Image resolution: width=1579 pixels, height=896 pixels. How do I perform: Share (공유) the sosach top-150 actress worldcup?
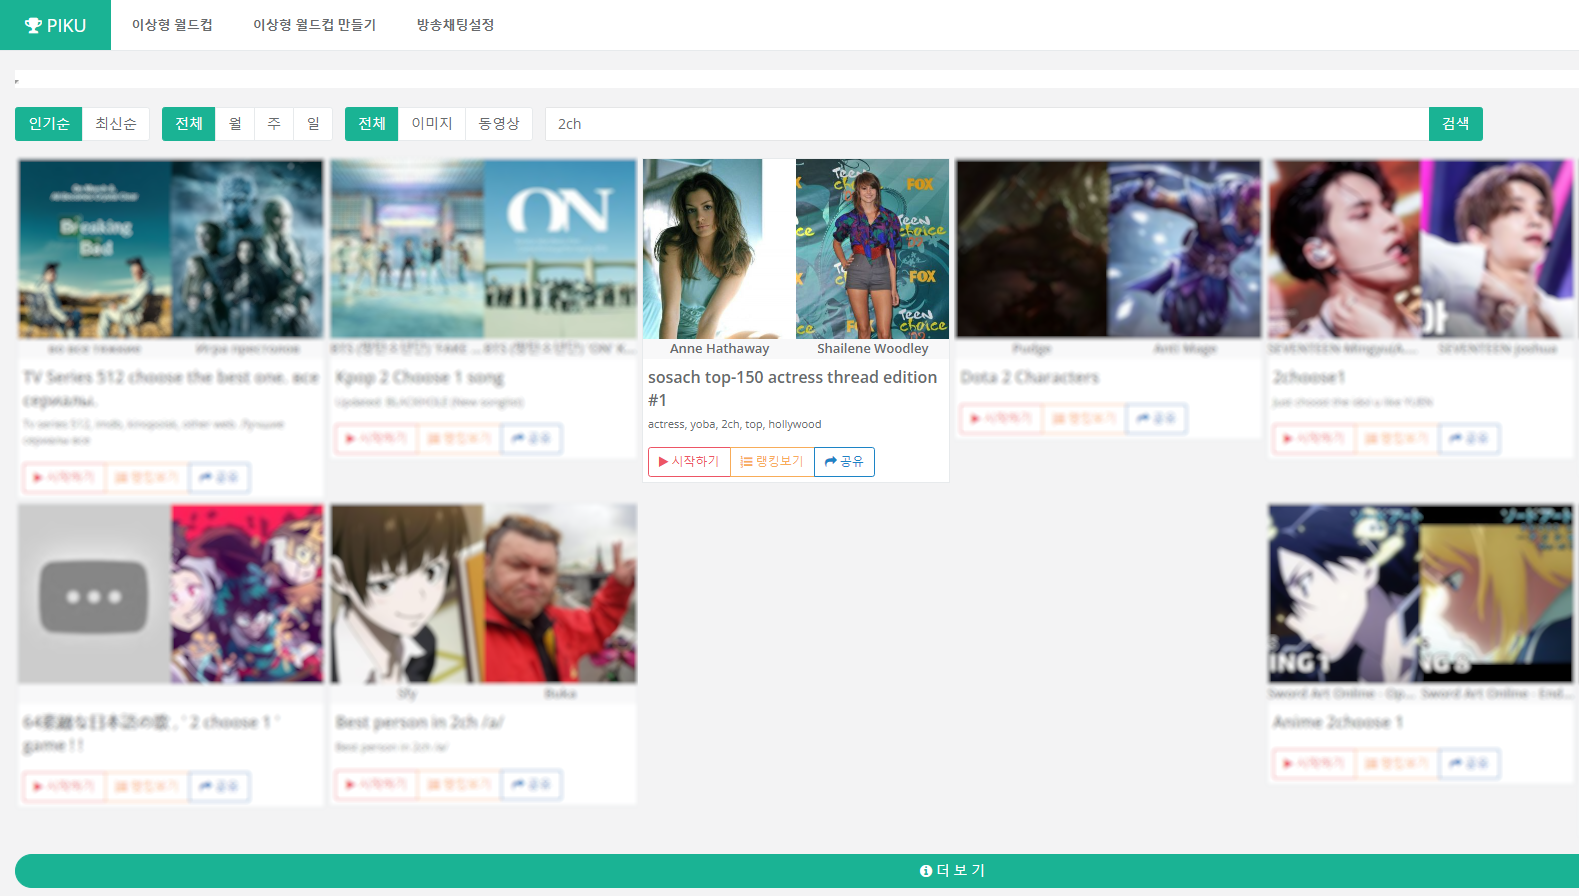(x=845, y=462)
